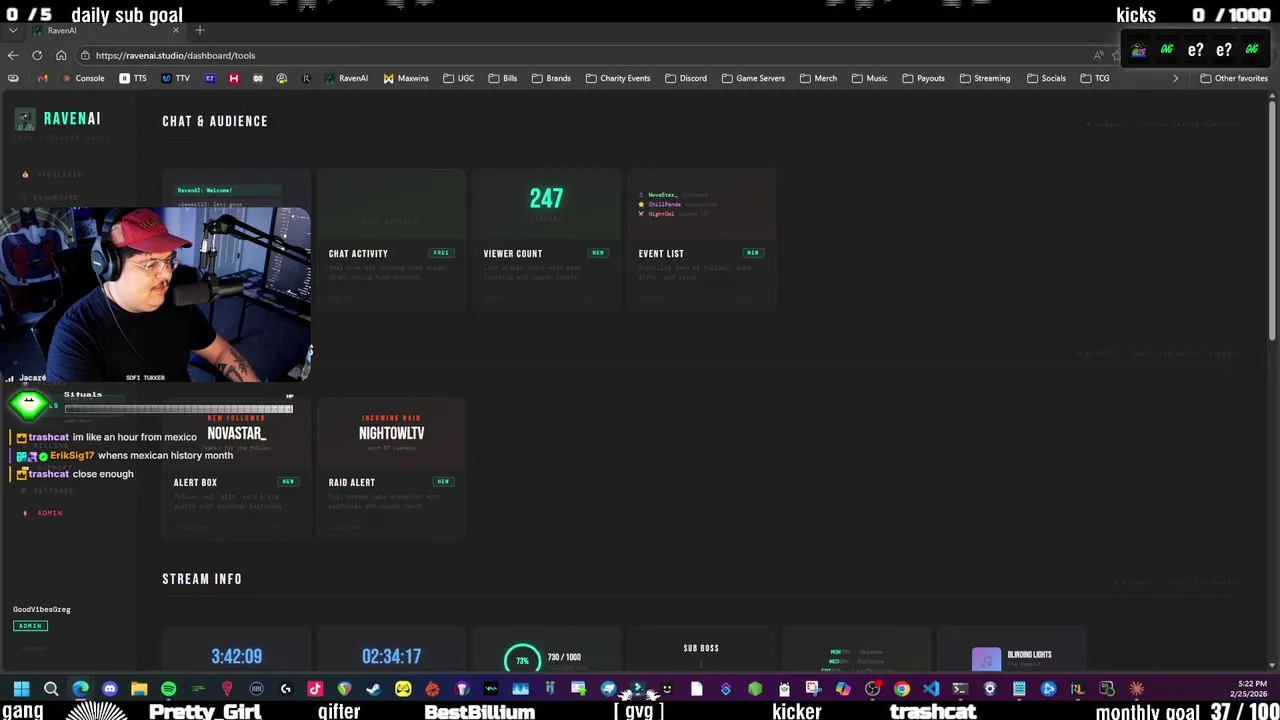
Task: Open Steam from the taskbar
Action: tap(373, 688)
